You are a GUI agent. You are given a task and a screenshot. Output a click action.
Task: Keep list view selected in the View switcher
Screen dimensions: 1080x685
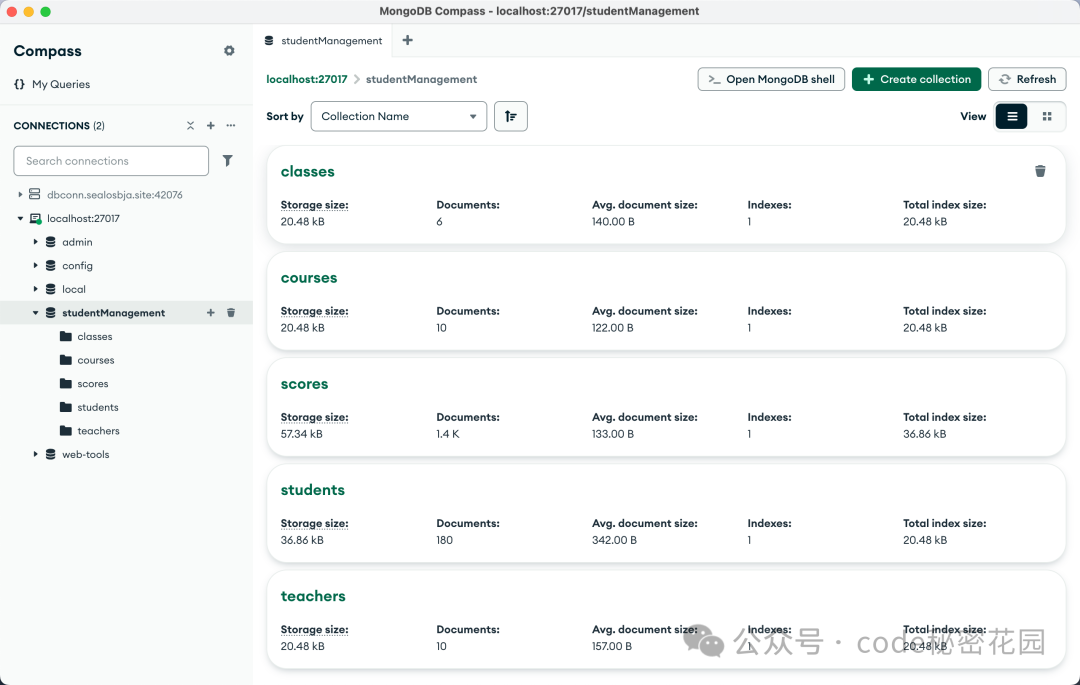pyautogui.click(x=1011, y=116)
